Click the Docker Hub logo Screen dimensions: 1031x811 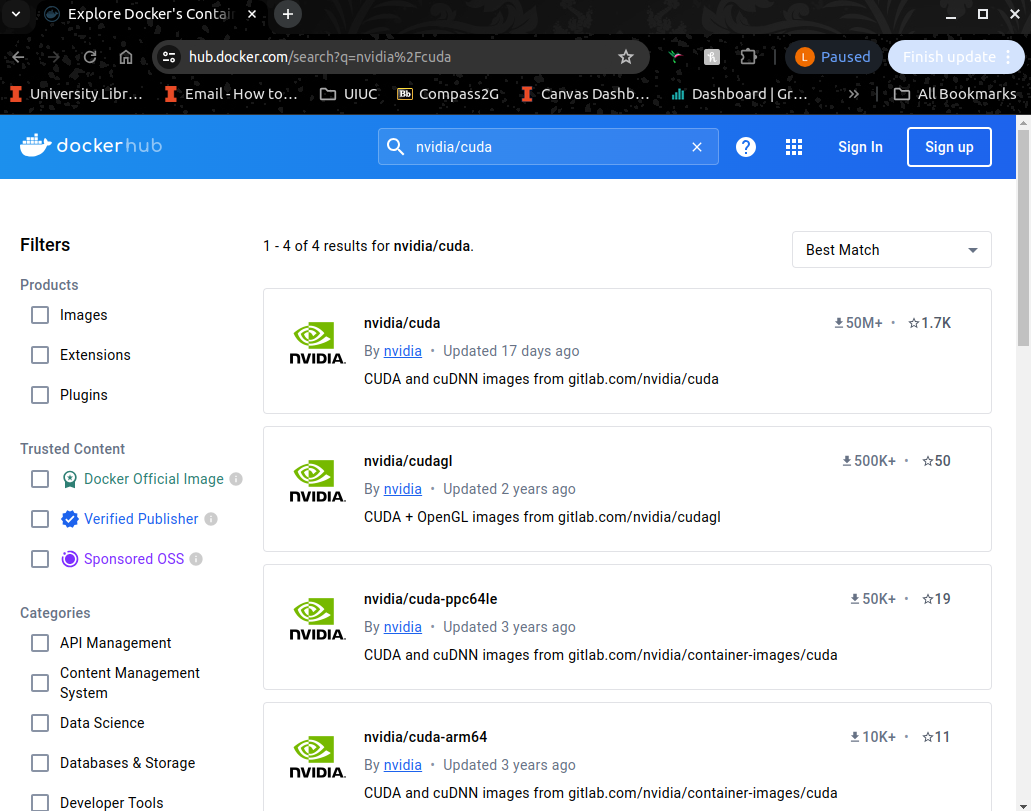click(91, 145)
